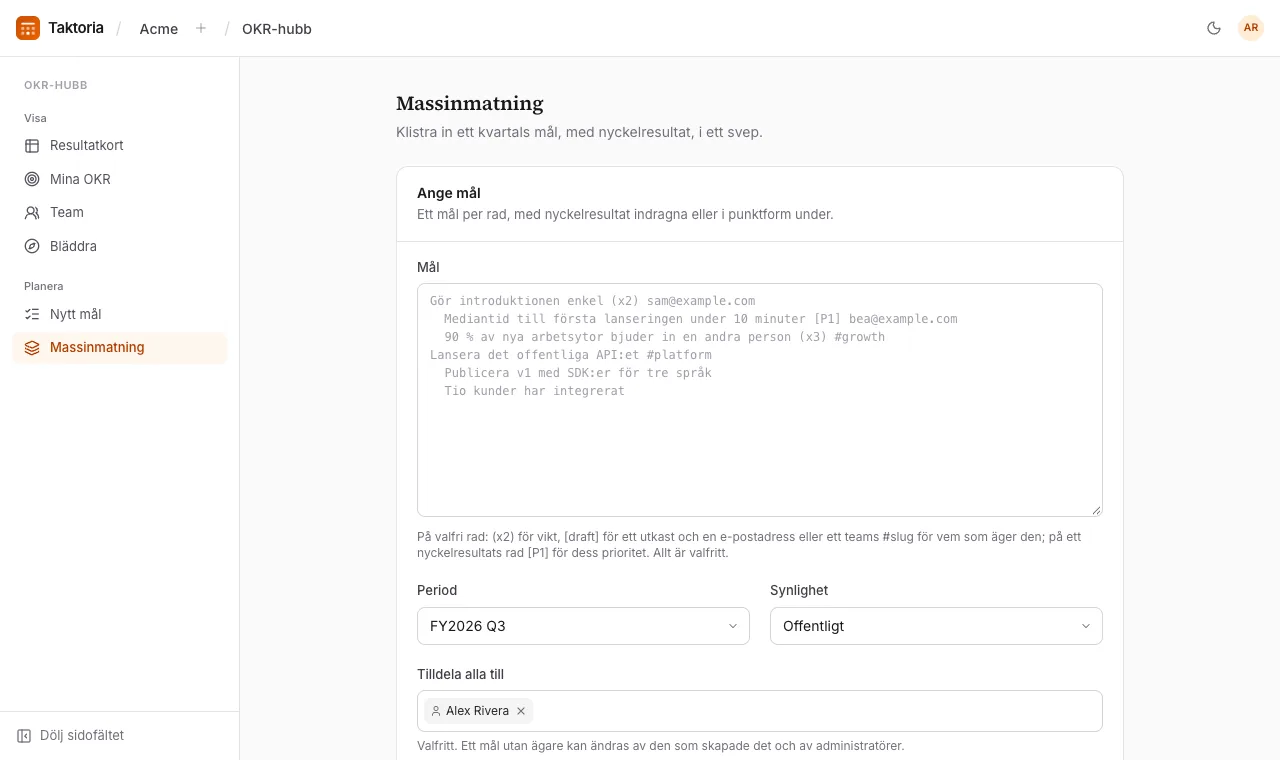Expand the Synlighet dropdown Offentligt
Viewport: 1280px width, 760px height.
936,626
